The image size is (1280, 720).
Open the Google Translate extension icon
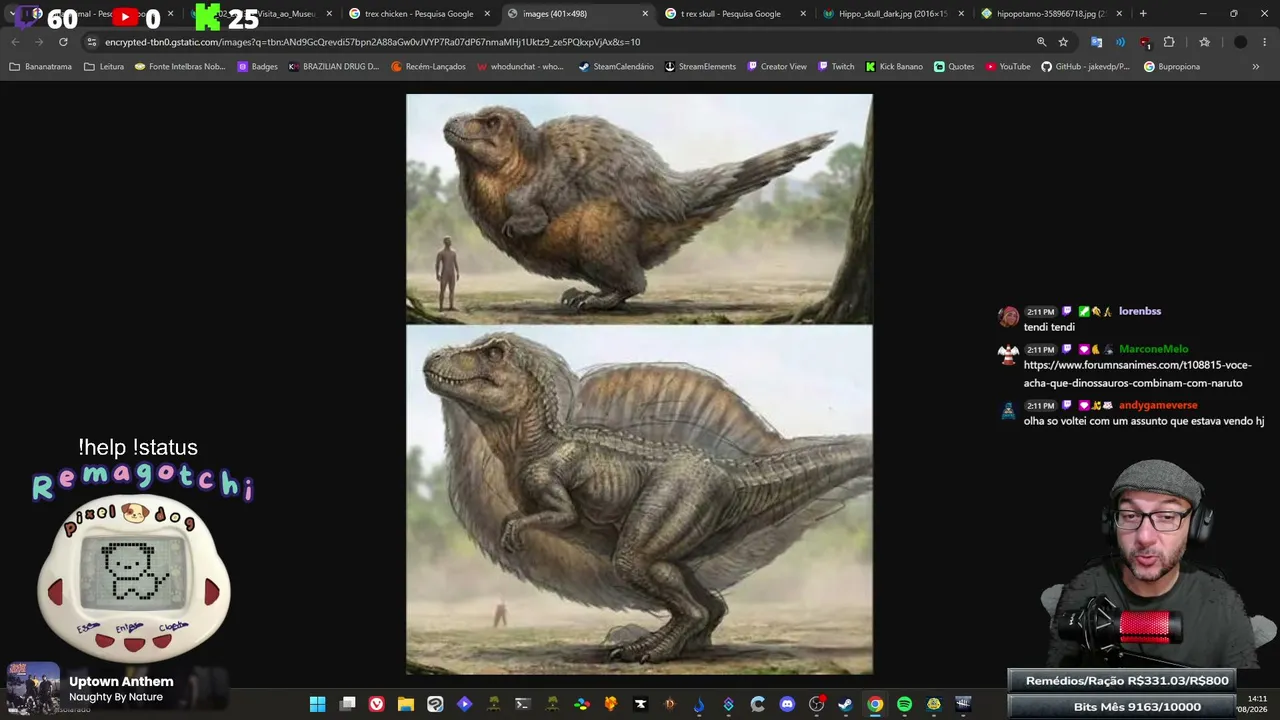[1096, 42]
